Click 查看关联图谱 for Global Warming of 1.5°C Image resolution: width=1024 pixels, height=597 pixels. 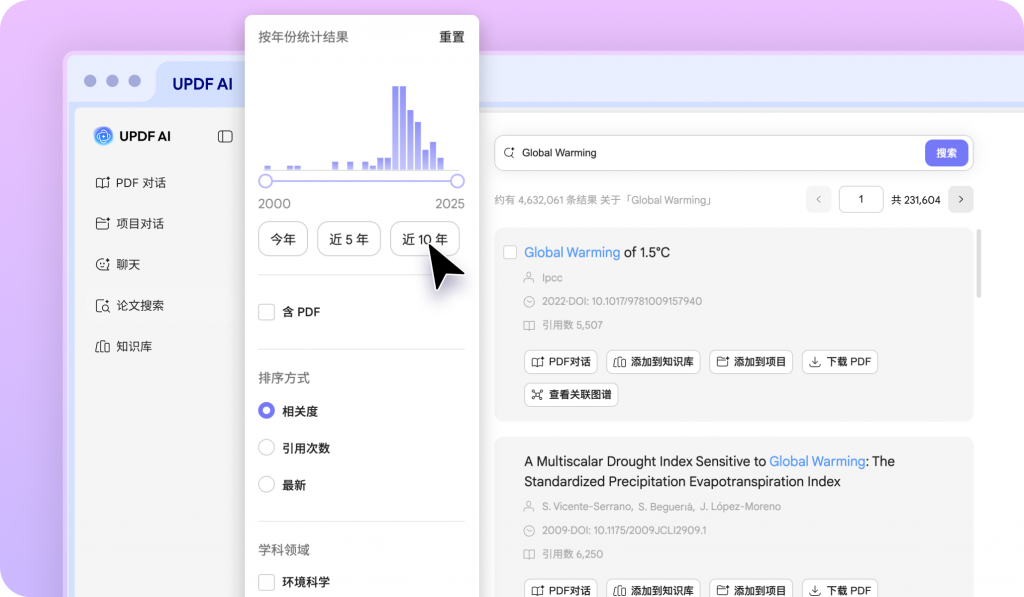pos(571,395)
